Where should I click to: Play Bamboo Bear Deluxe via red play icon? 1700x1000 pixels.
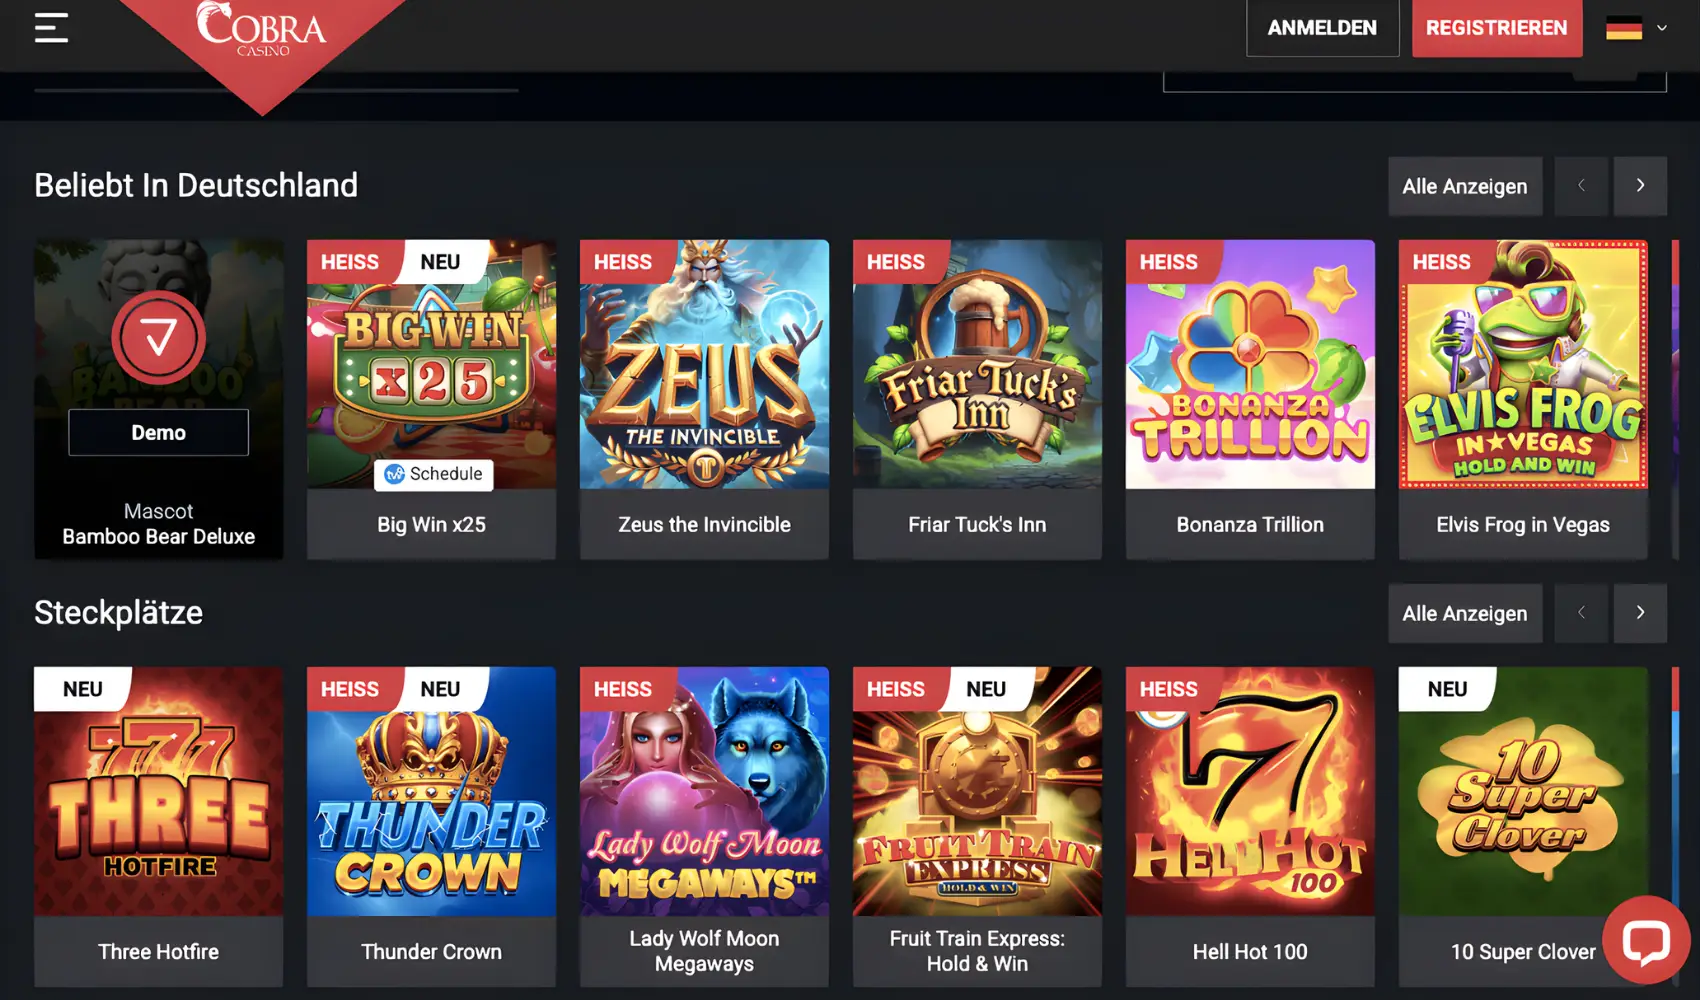click(x=159, y=338)
